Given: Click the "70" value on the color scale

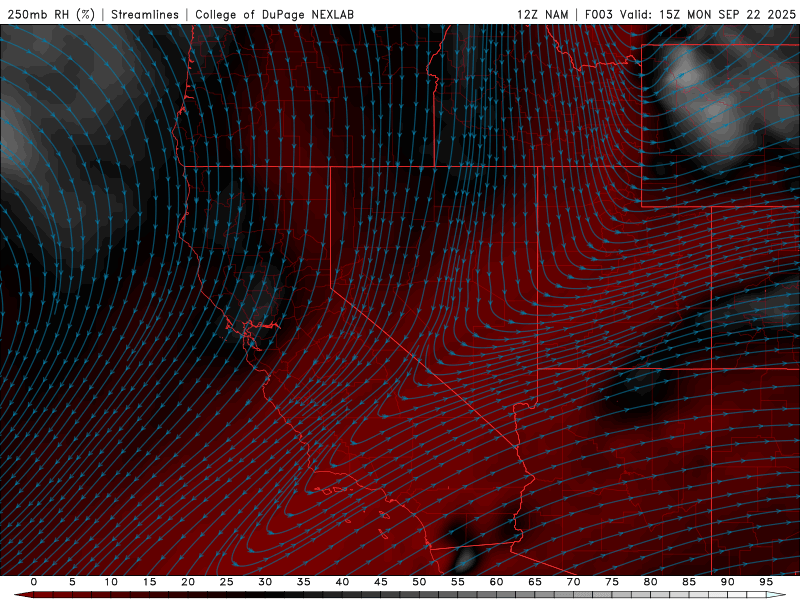Looking at the screenshot, I should point(573,582).
